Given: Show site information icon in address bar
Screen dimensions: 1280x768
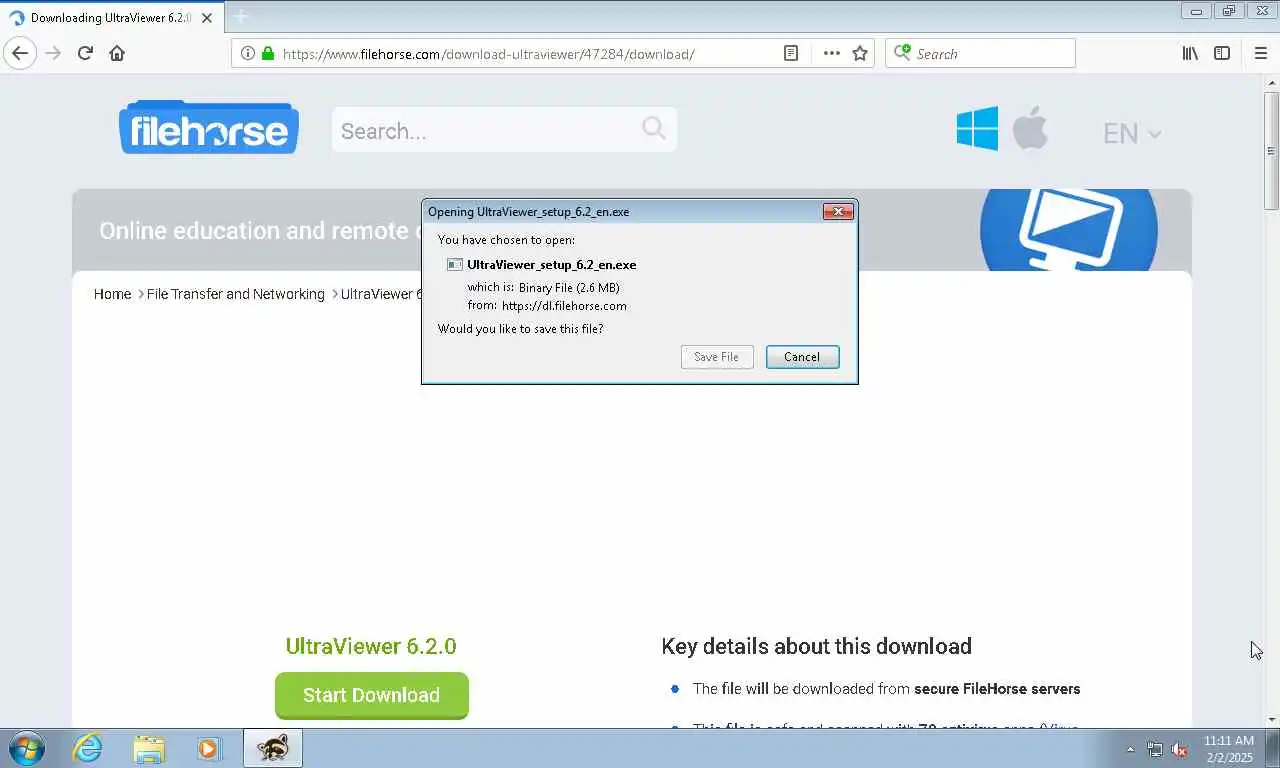Looking at the screenshot, I should tap(248, 54).
